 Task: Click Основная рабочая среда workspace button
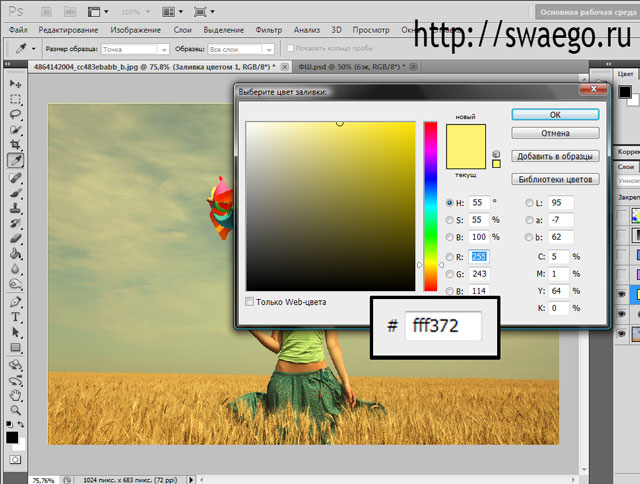(x=588, y=12)
